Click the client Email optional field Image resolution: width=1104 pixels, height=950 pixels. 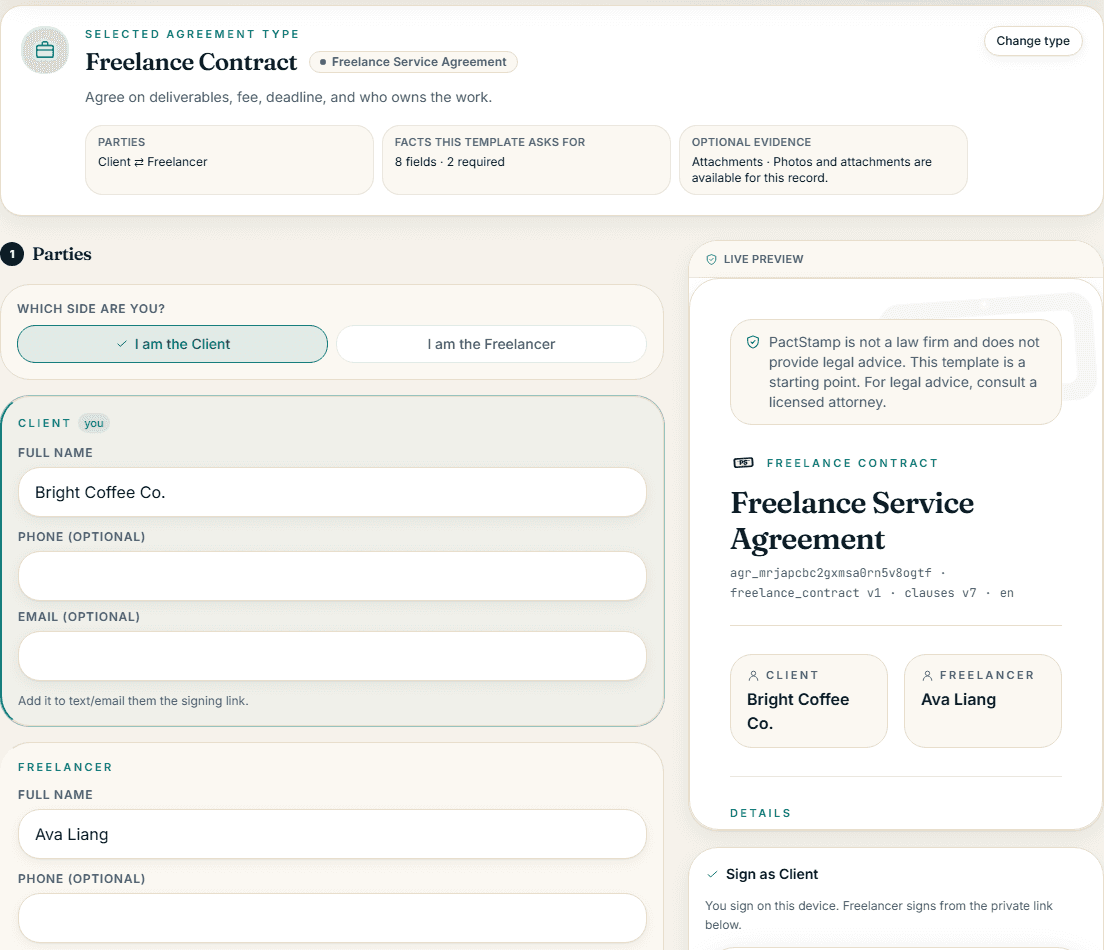coord(332,656)
